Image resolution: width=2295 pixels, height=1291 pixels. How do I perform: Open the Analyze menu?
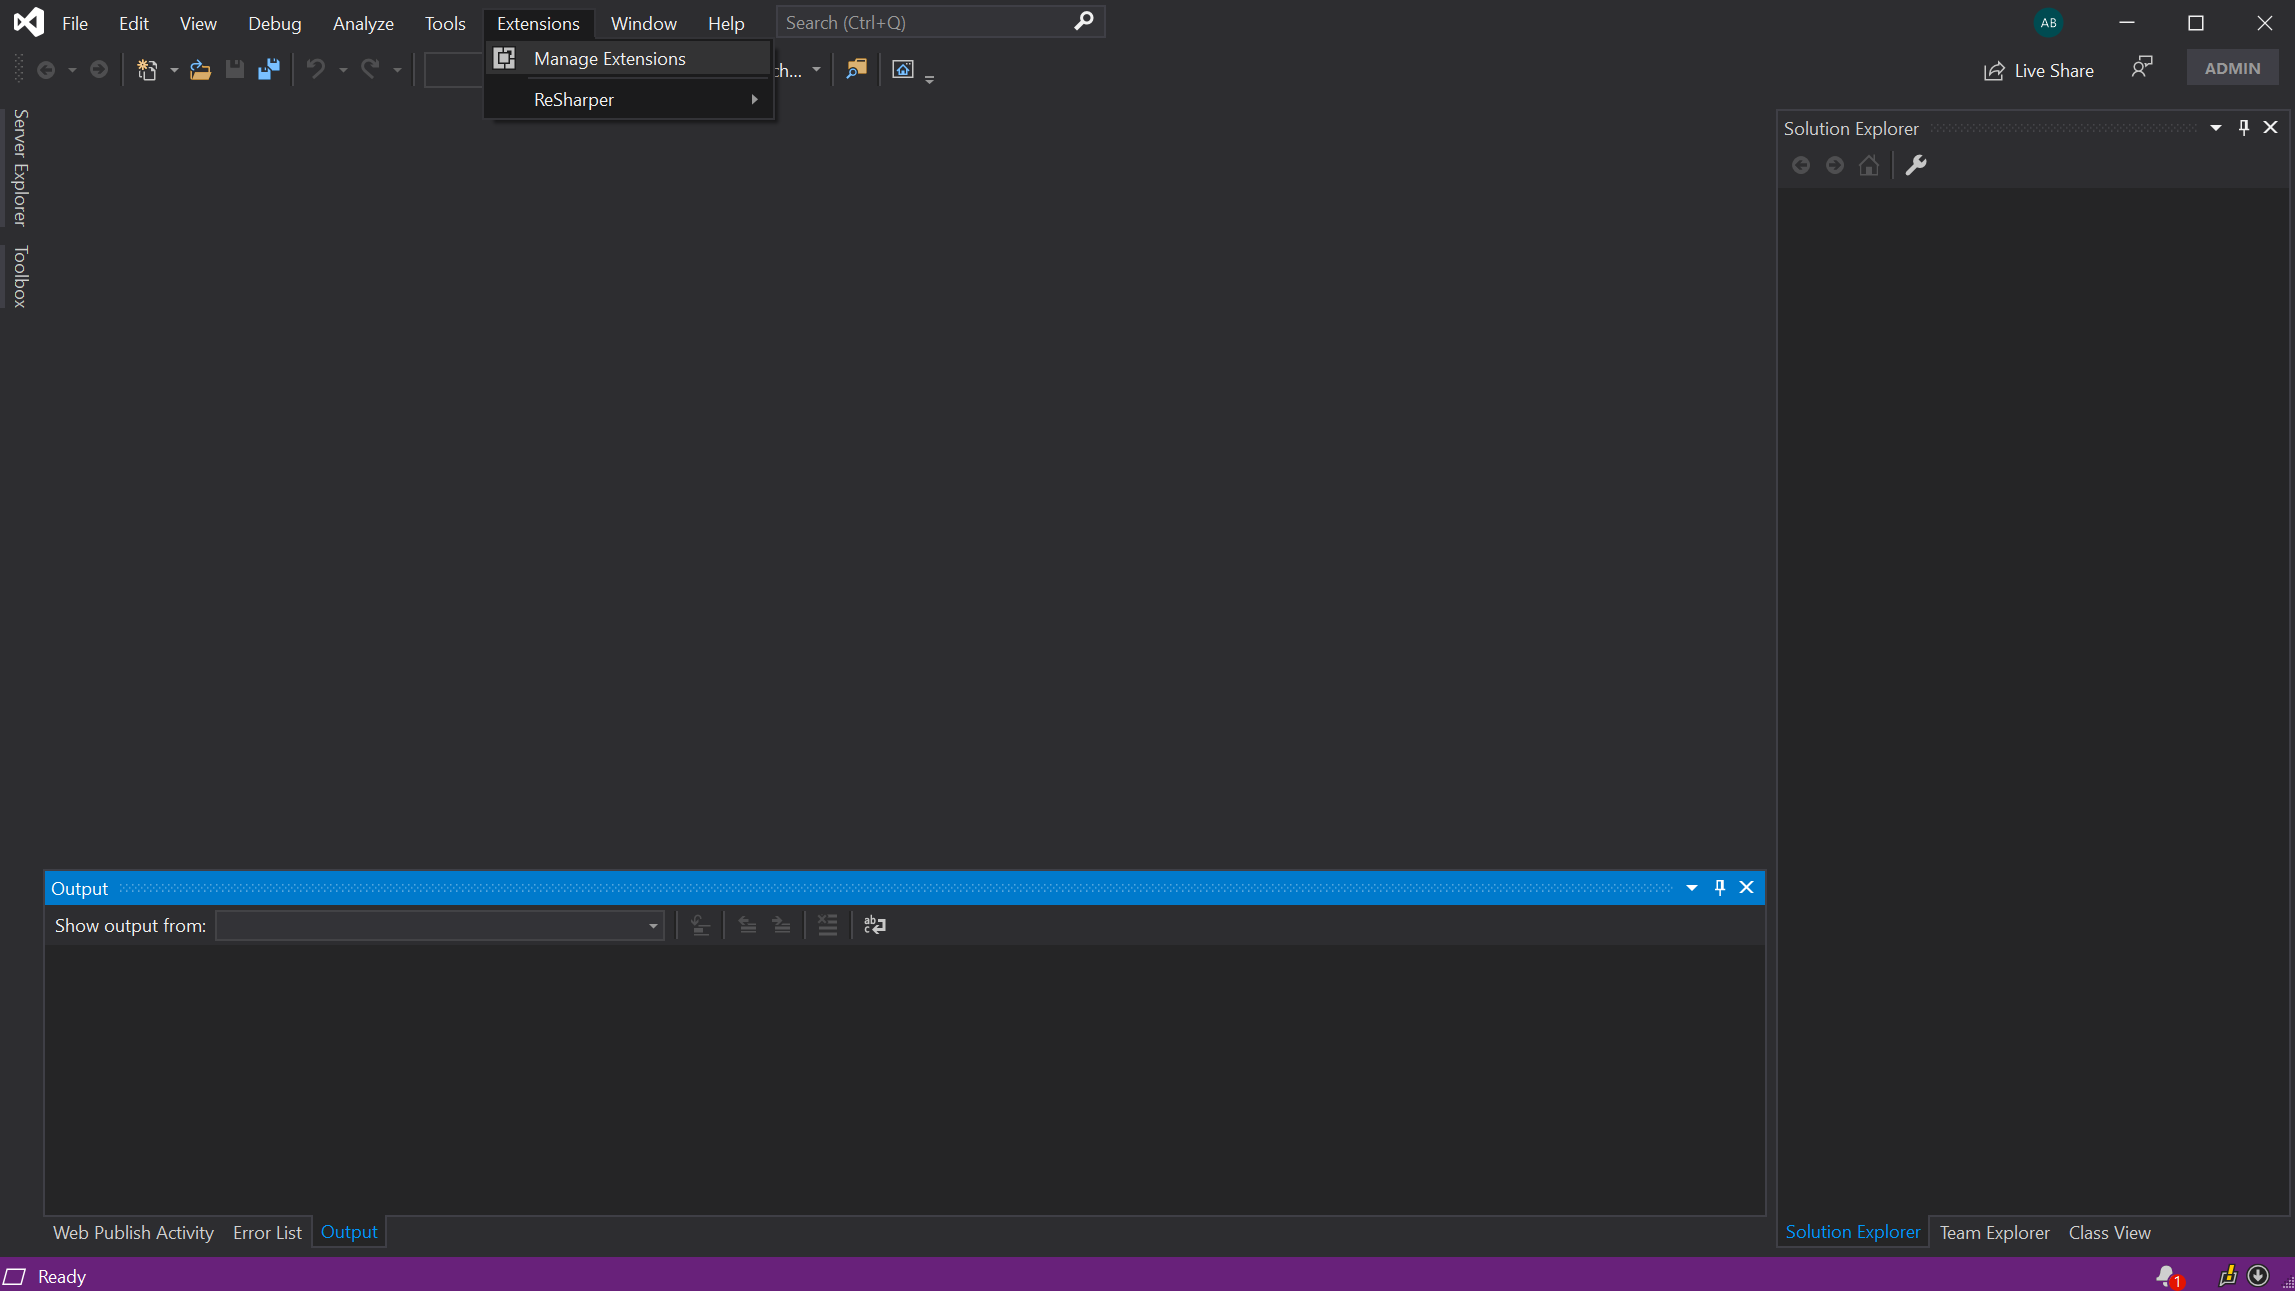[x=363, y=23]
